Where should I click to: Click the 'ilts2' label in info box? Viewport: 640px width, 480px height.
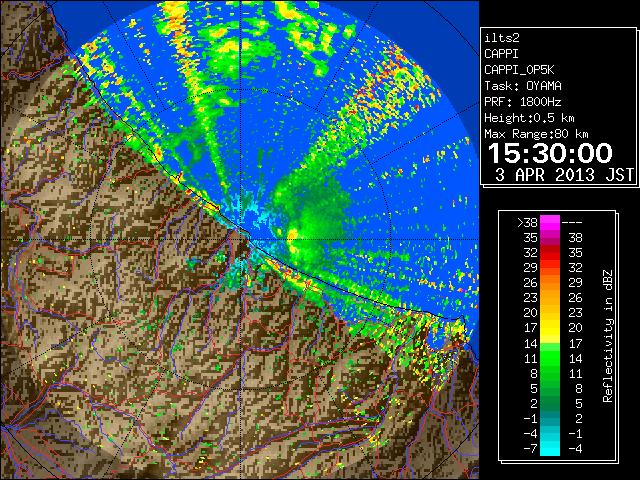click(x=502, y=38)
